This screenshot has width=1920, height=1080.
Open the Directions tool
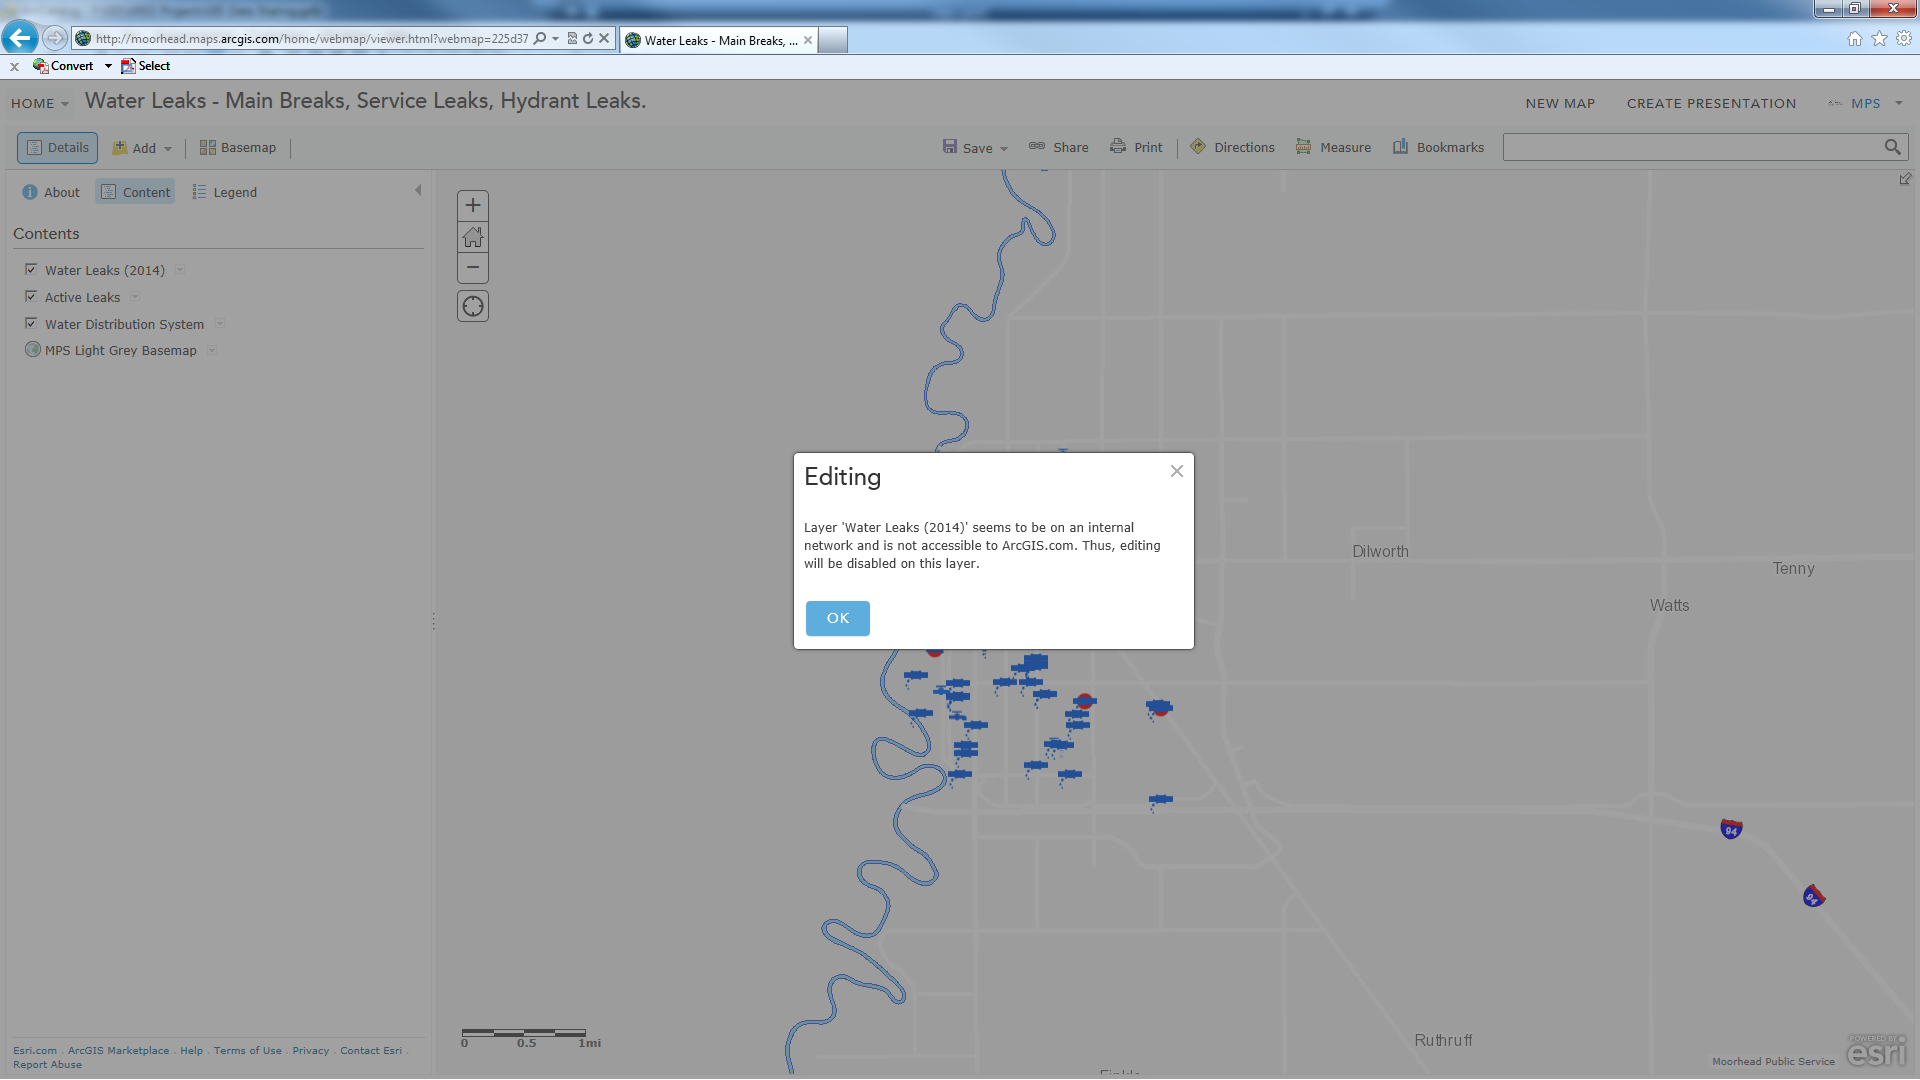pos(1232,147)
